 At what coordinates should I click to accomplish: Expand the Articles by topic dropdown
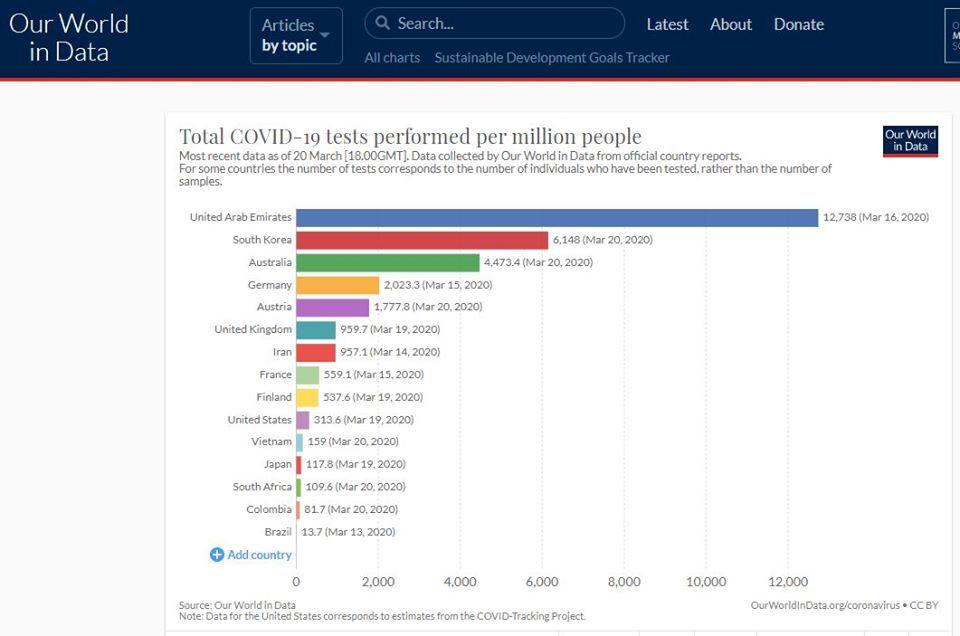point(296,36)
